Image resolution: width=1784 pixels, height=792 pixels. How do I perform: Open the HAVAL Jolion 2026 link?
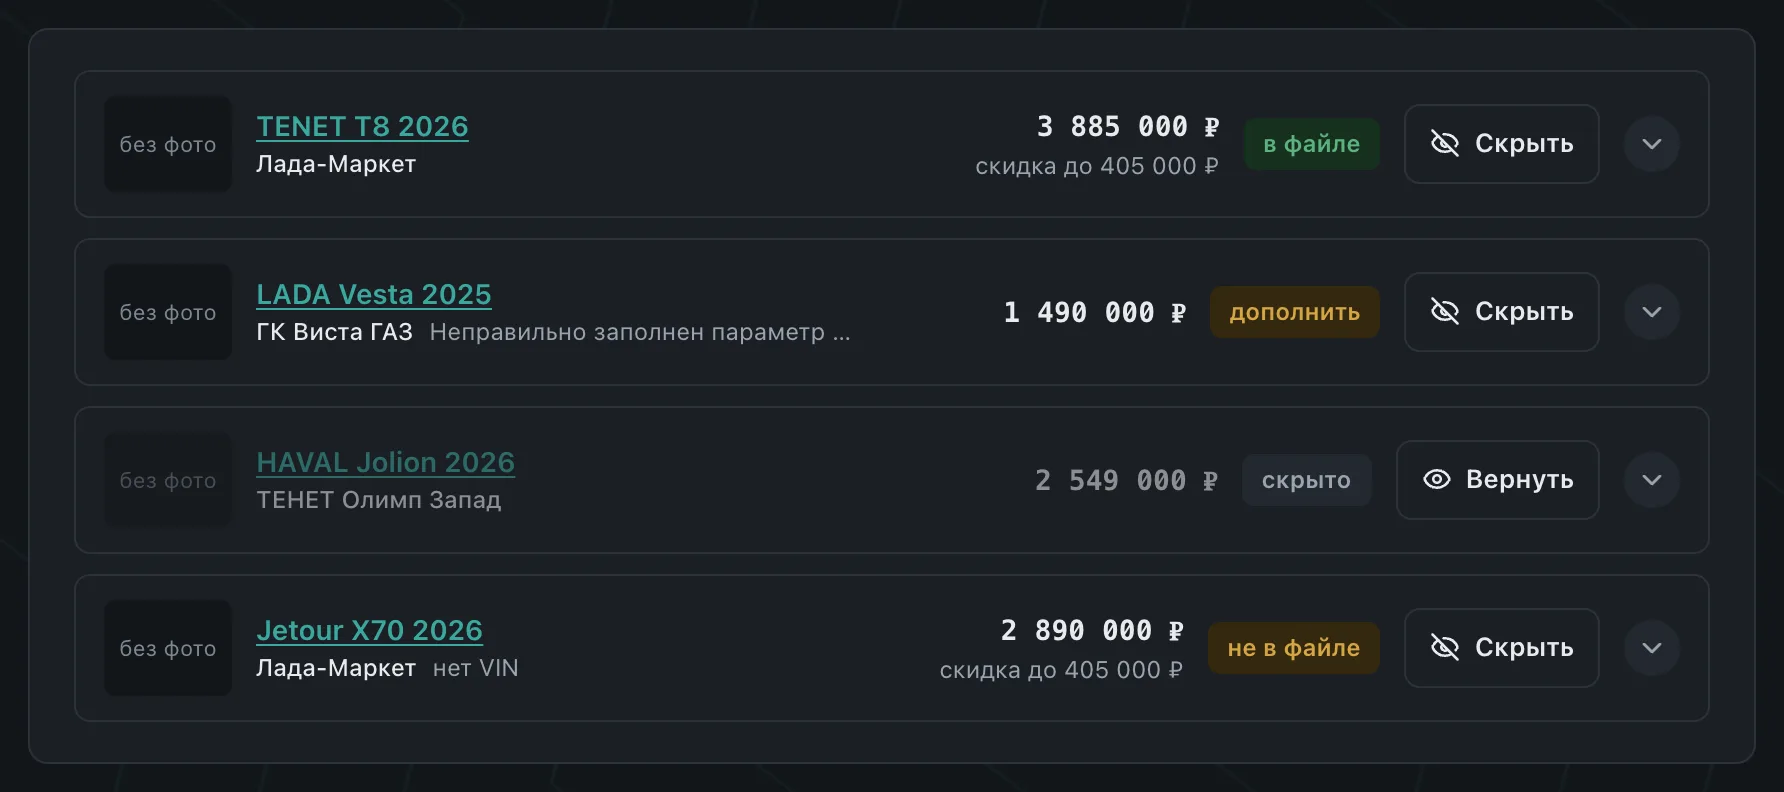pos(385,463)
